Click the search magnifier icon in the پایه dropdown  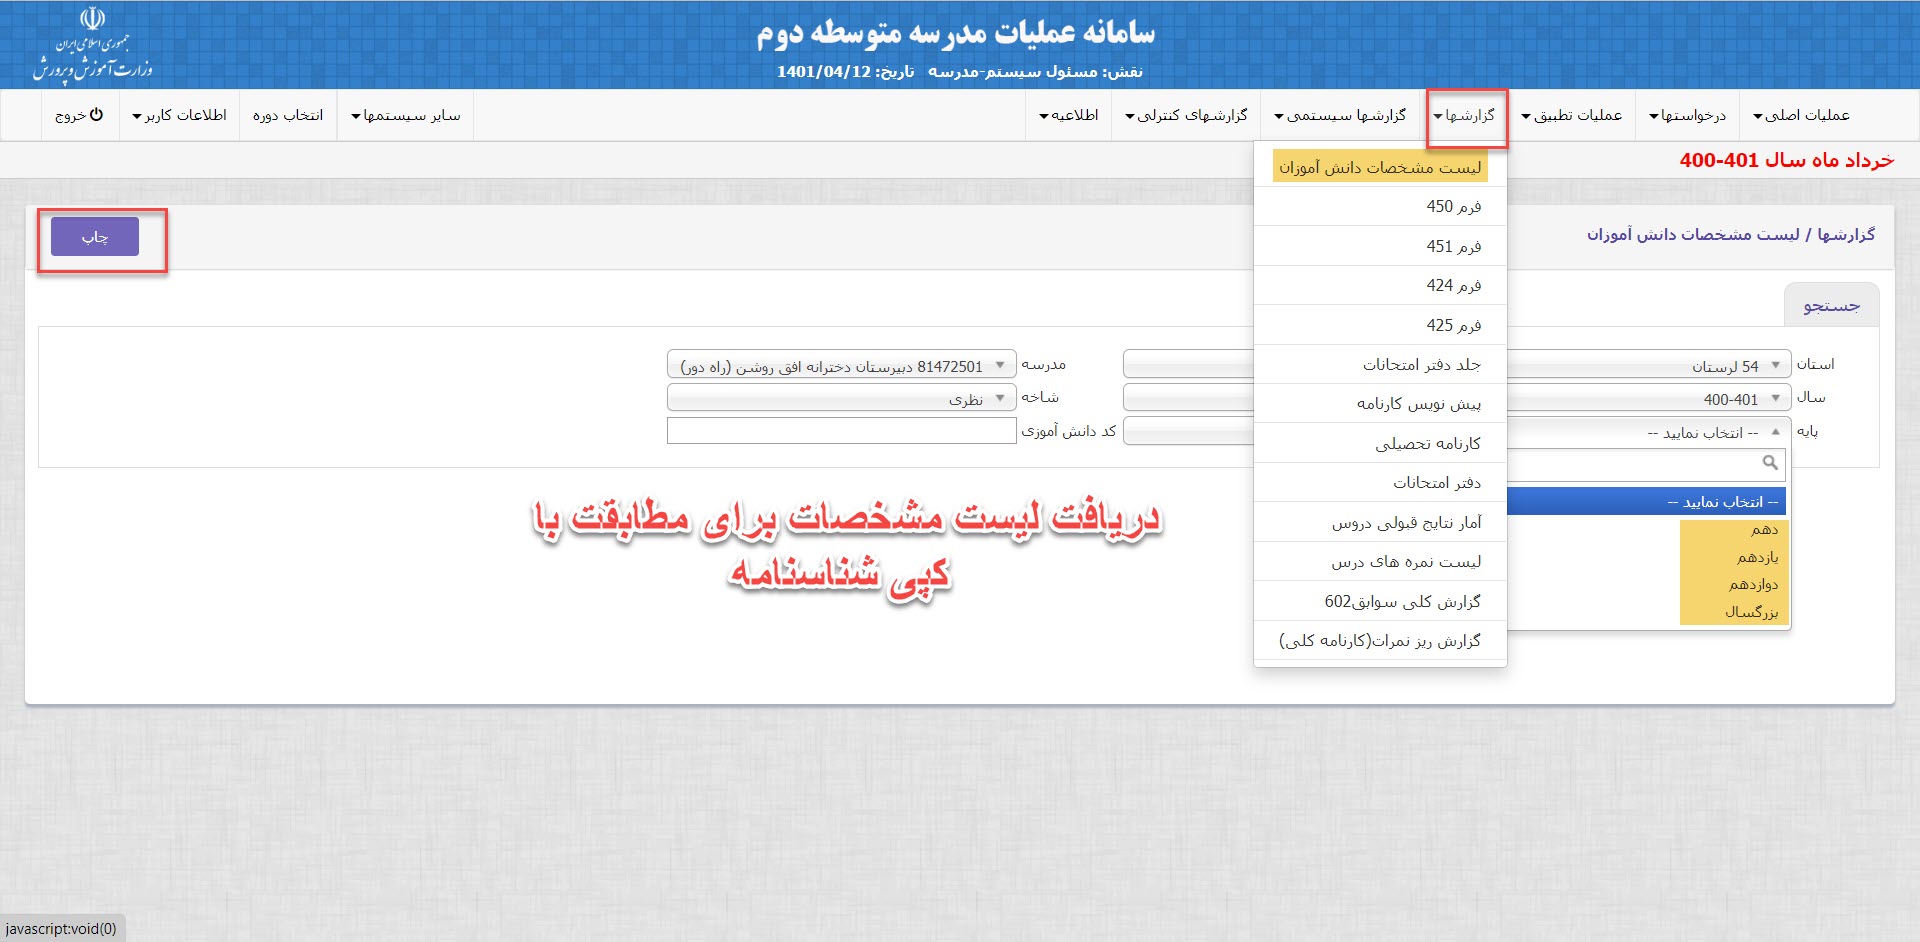coord(1769,463)
